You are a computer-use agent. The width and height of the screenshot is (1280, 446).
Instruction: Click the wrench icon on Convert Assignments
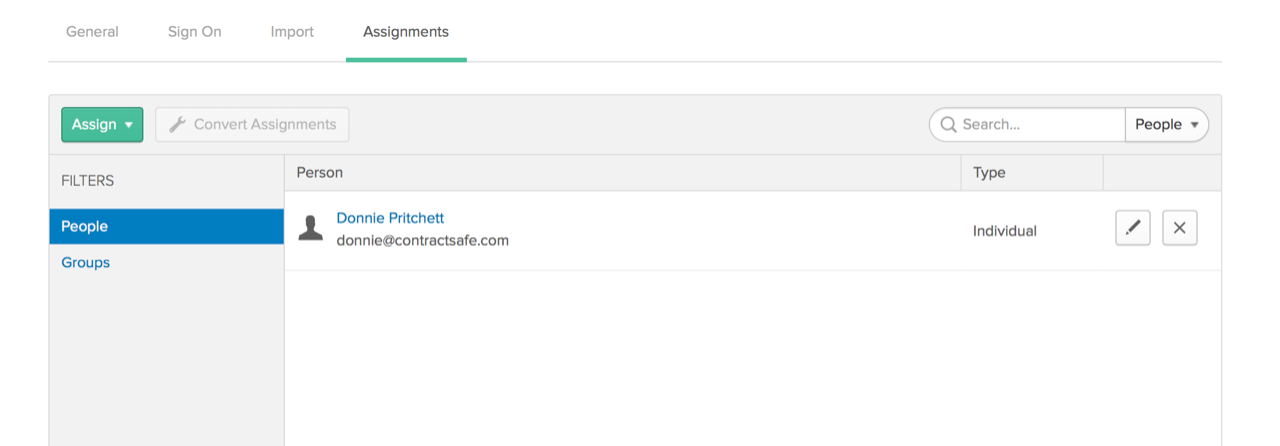pos(177,125)
